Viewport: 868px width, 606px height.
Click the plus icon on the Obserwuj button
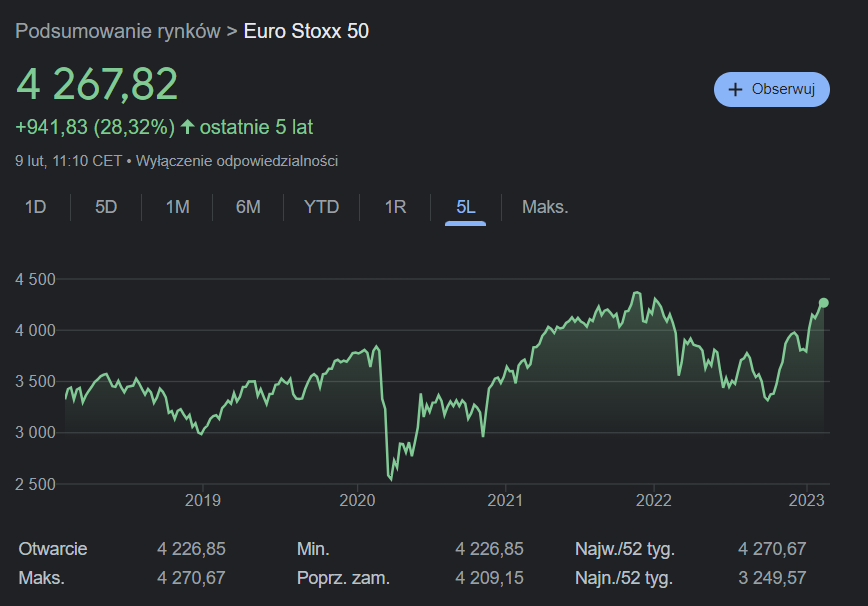[x=735, y=89]
